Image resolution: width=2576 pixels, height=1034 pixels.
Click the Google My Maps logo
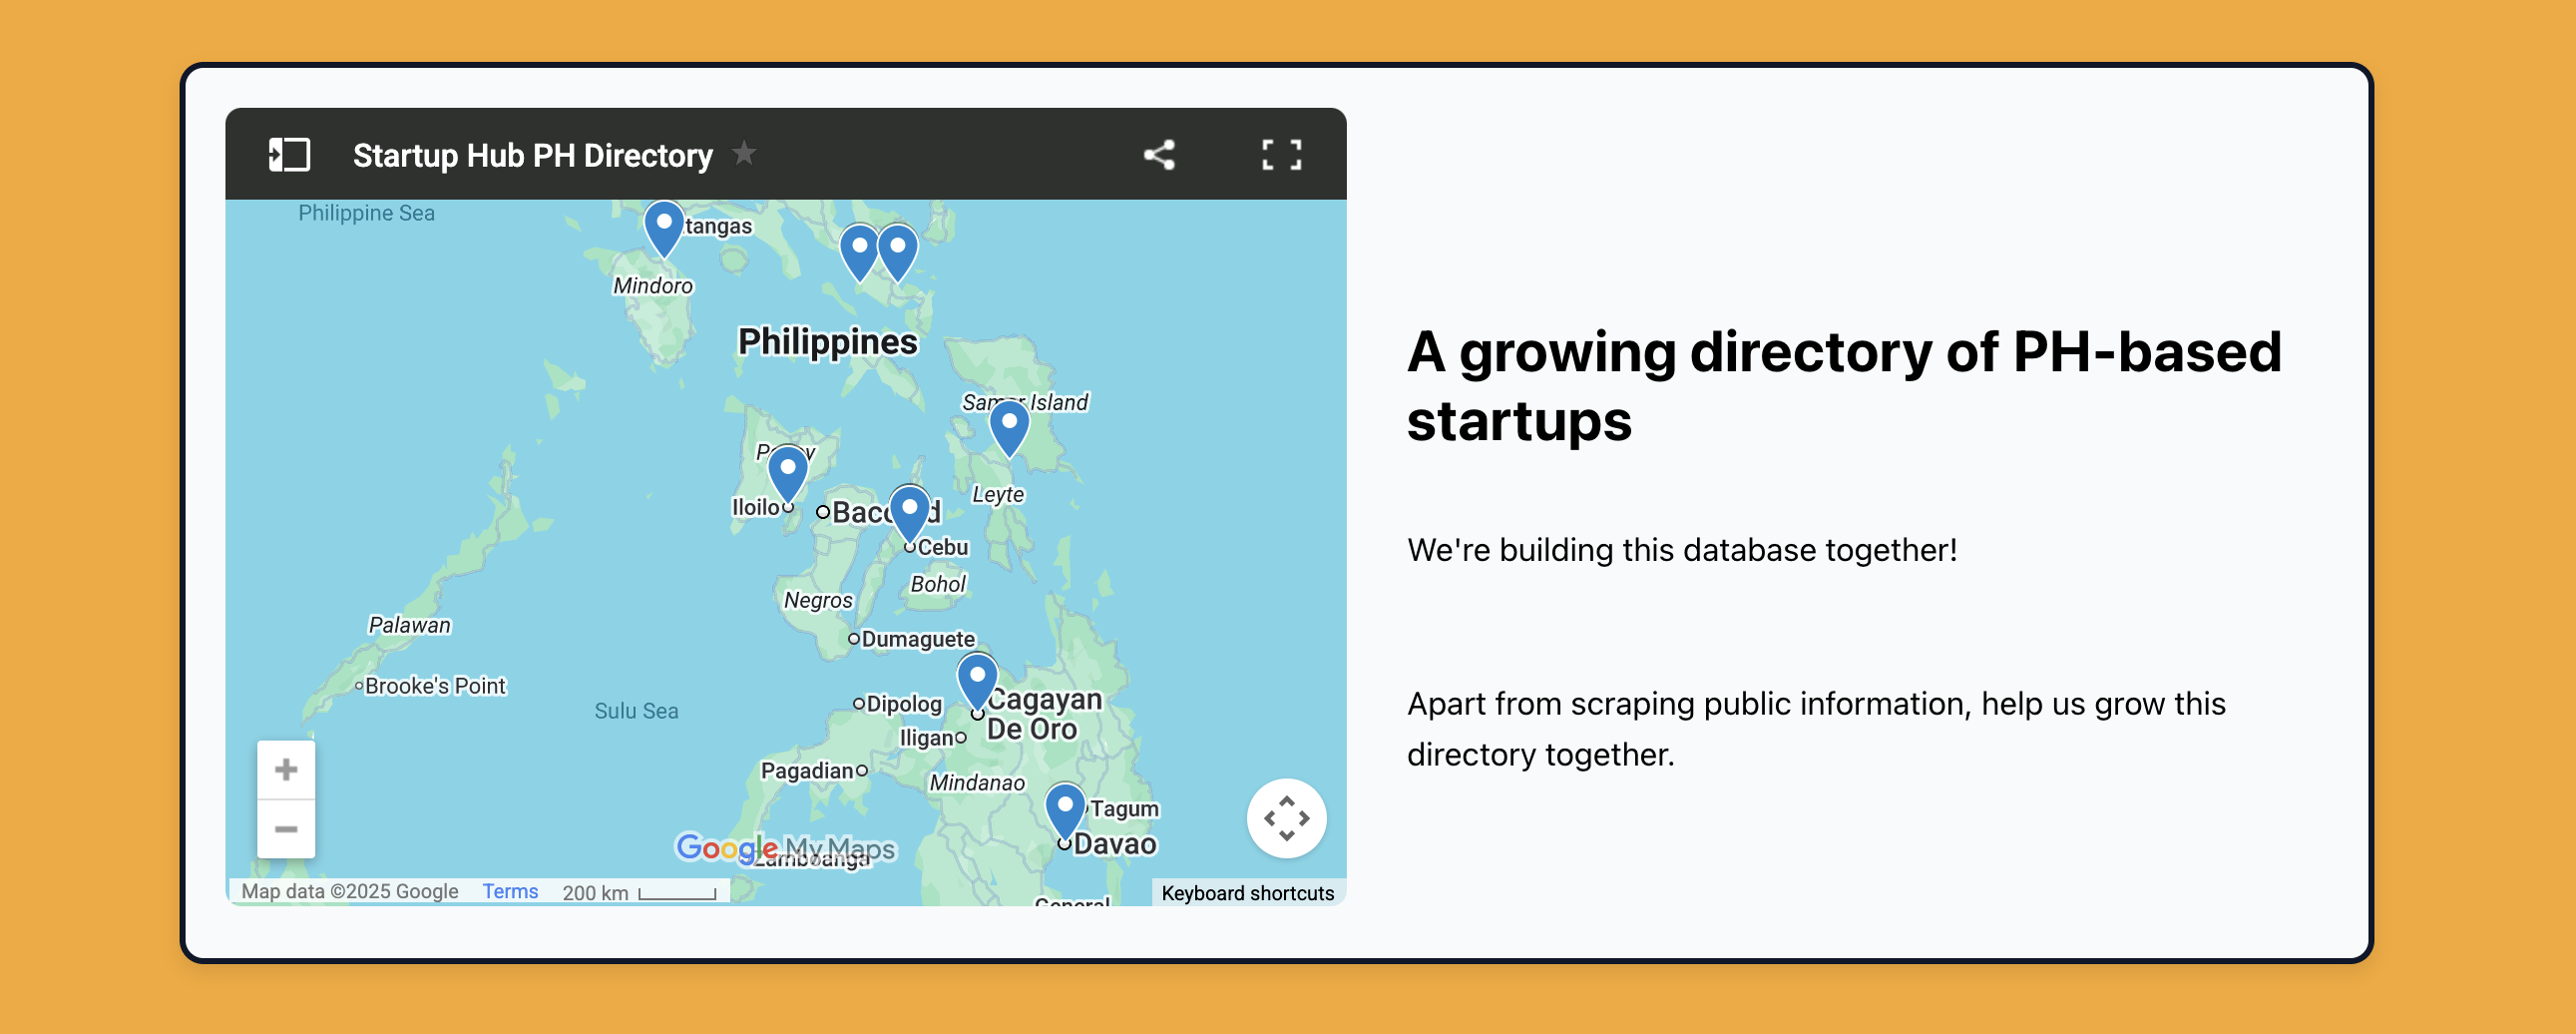[x=785, y=849]
